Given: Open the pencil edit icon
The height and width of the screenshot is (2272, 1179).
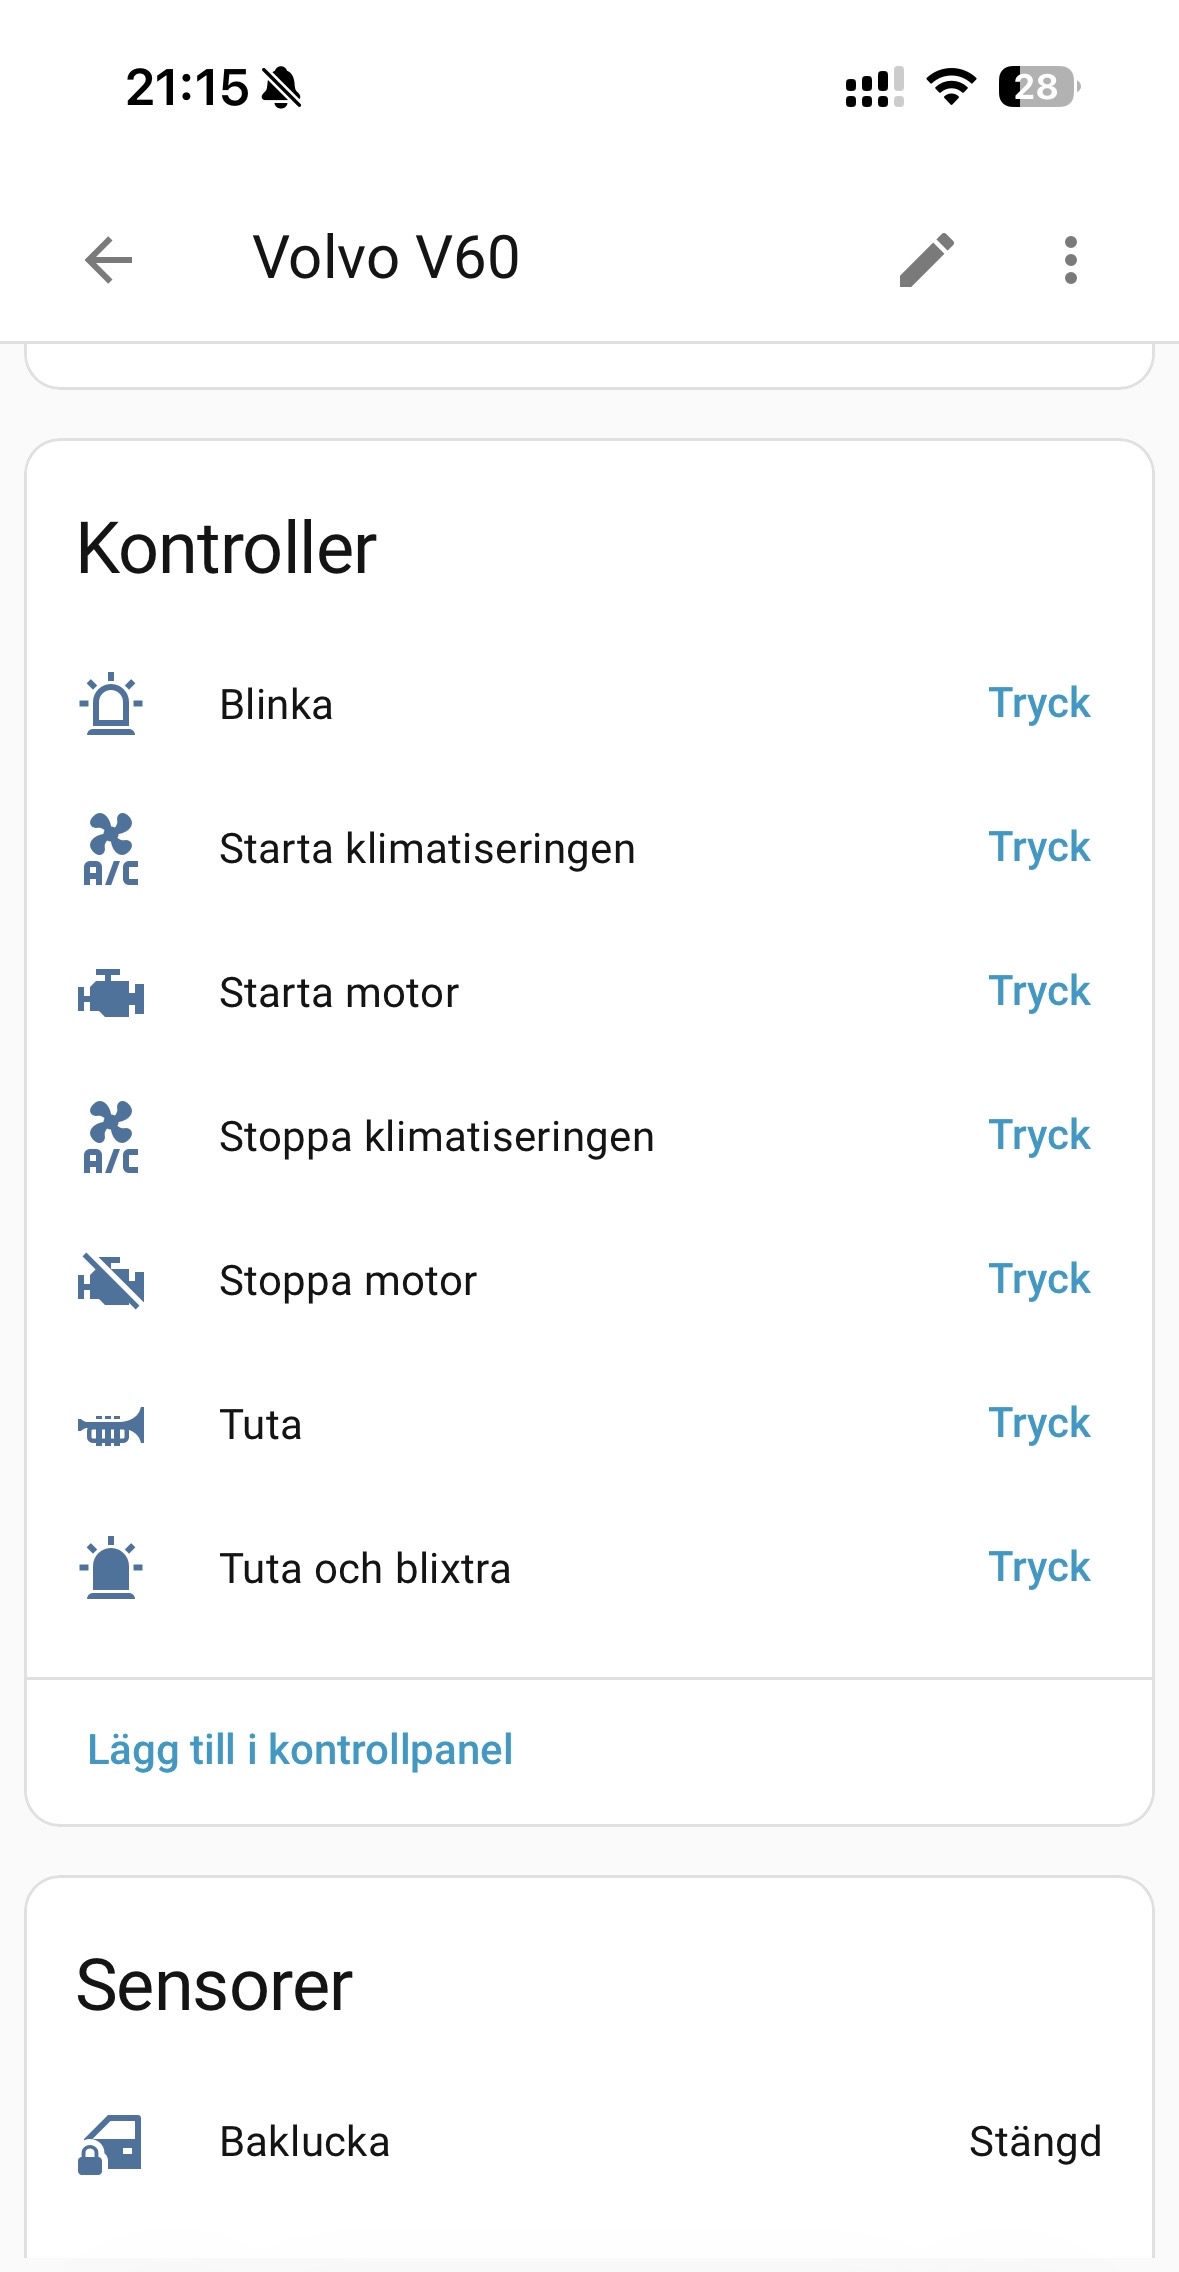Looking at the screenshot, I should tap(927, 260).
